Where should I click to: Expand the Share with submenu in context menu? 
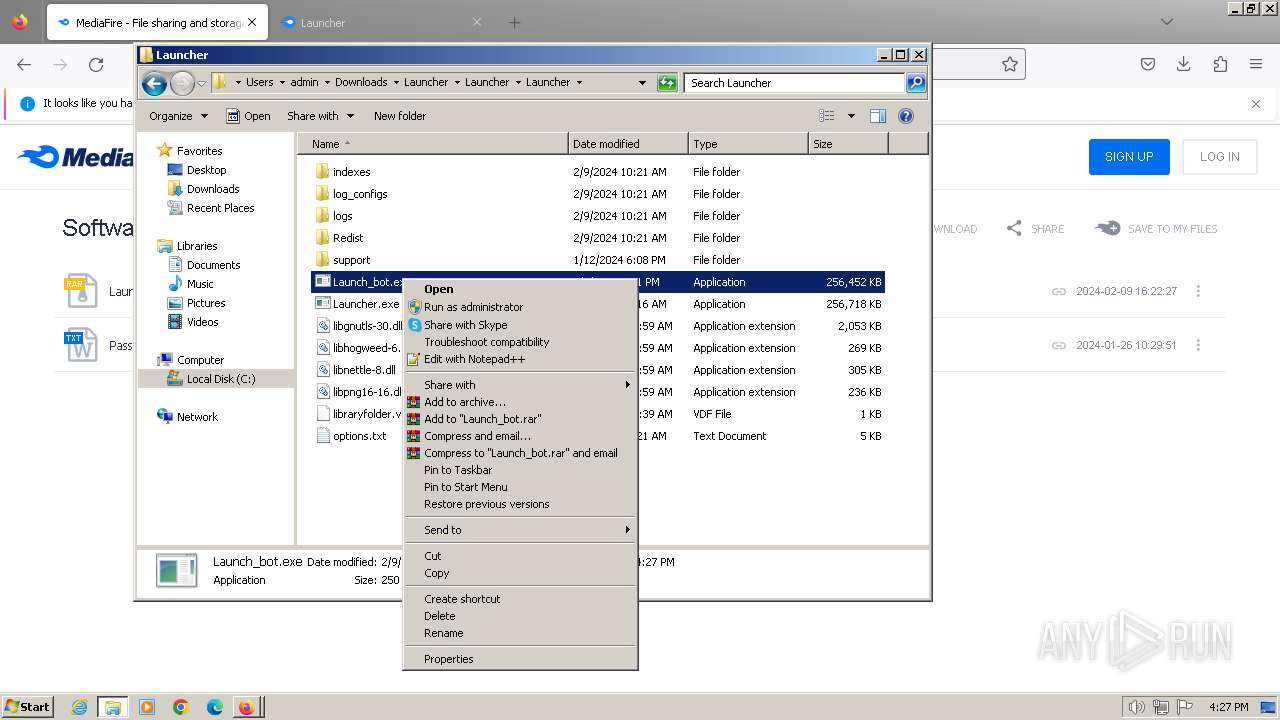pyautogui.click(x=520, y=385)
